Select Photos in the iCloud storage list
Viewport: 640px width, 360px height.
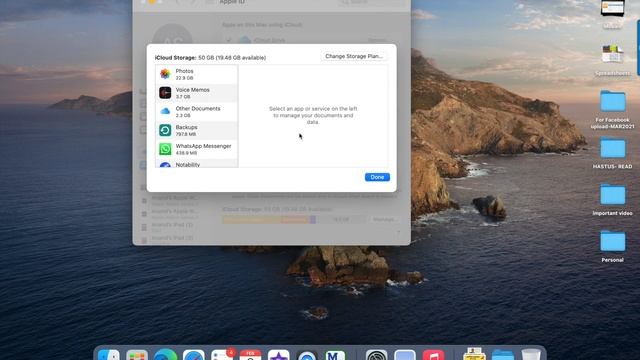tap(196, 74)
